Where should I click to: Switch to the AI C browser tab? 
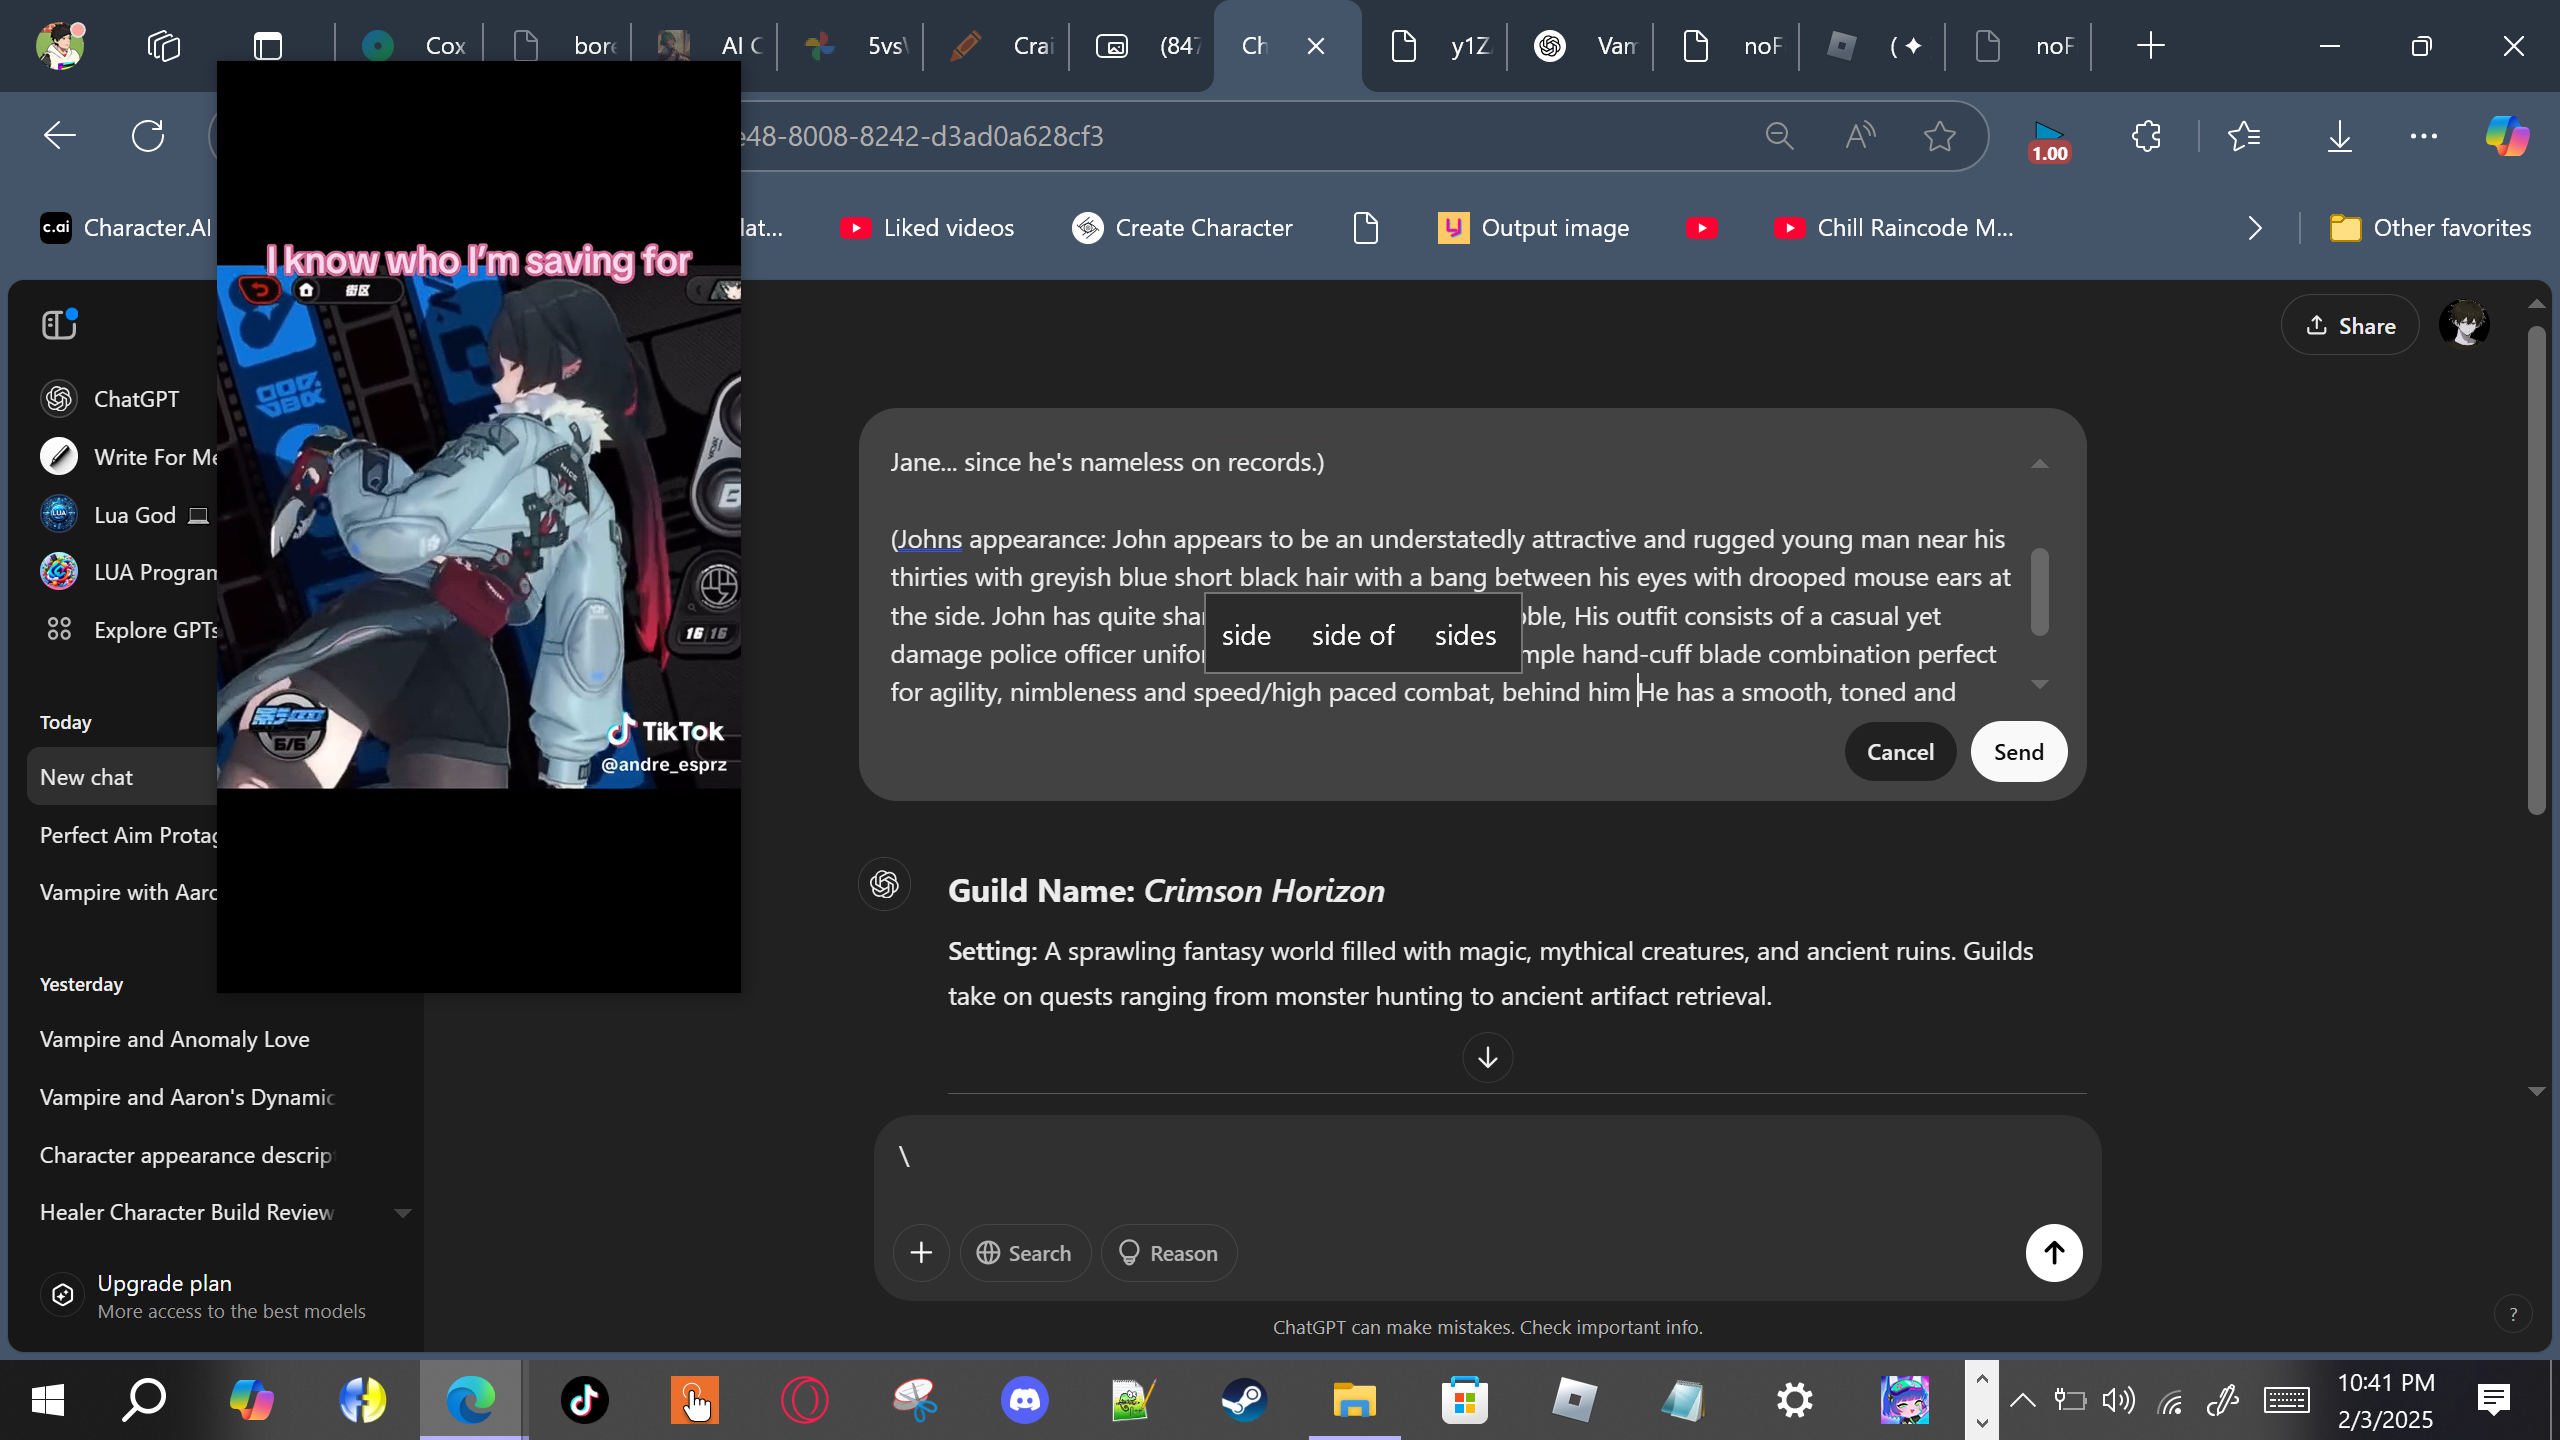coord(705,46)
